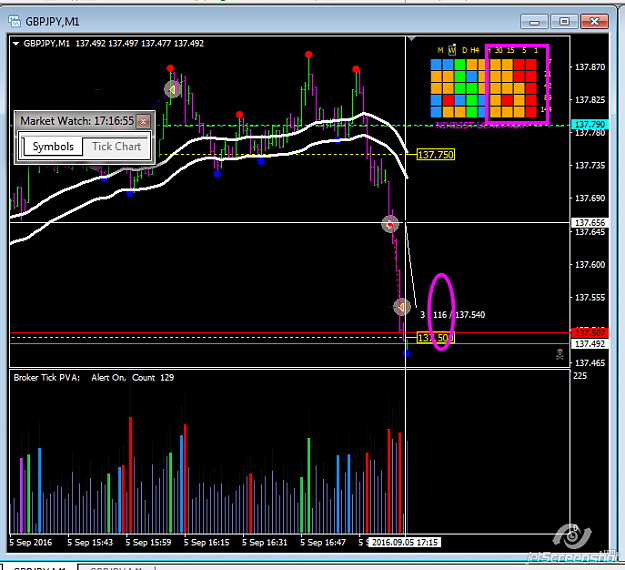Click the 116 / 137.540 crosshair measurement text
Viewport: 625px width, 570px height.
point(459,314)
